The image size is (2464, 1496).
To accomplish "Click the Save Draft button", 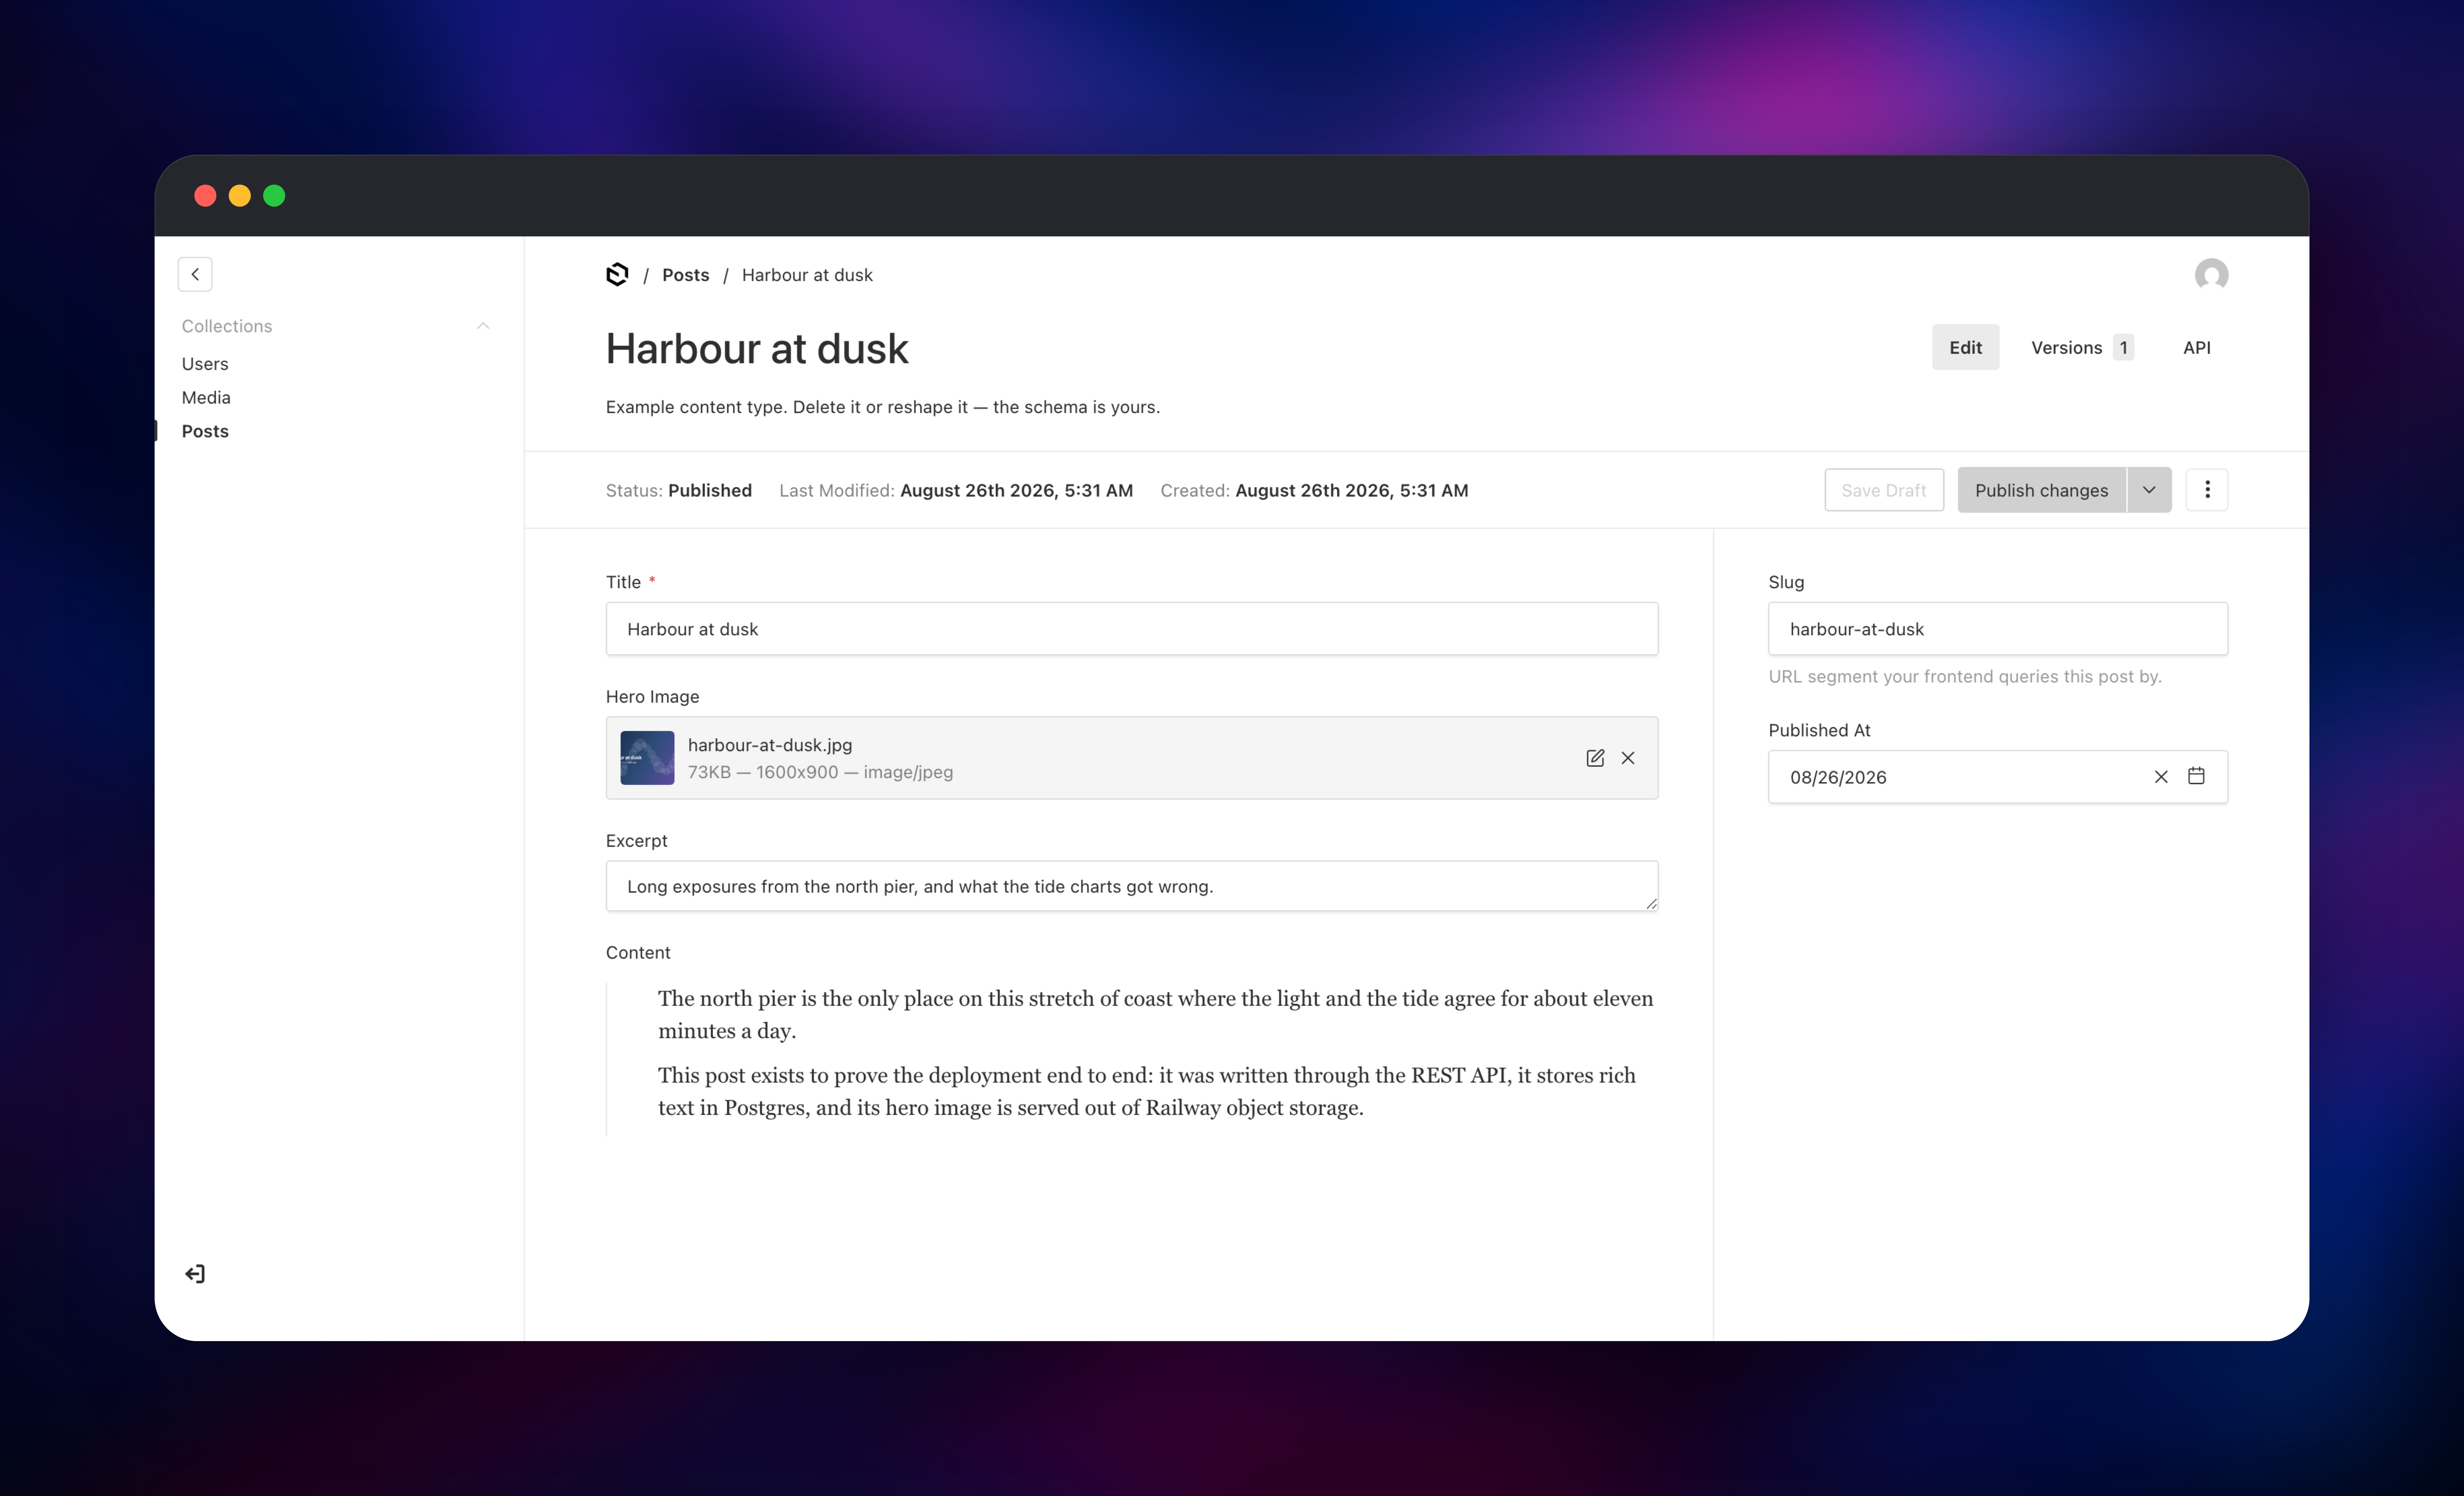I will tap(1884, 490).
